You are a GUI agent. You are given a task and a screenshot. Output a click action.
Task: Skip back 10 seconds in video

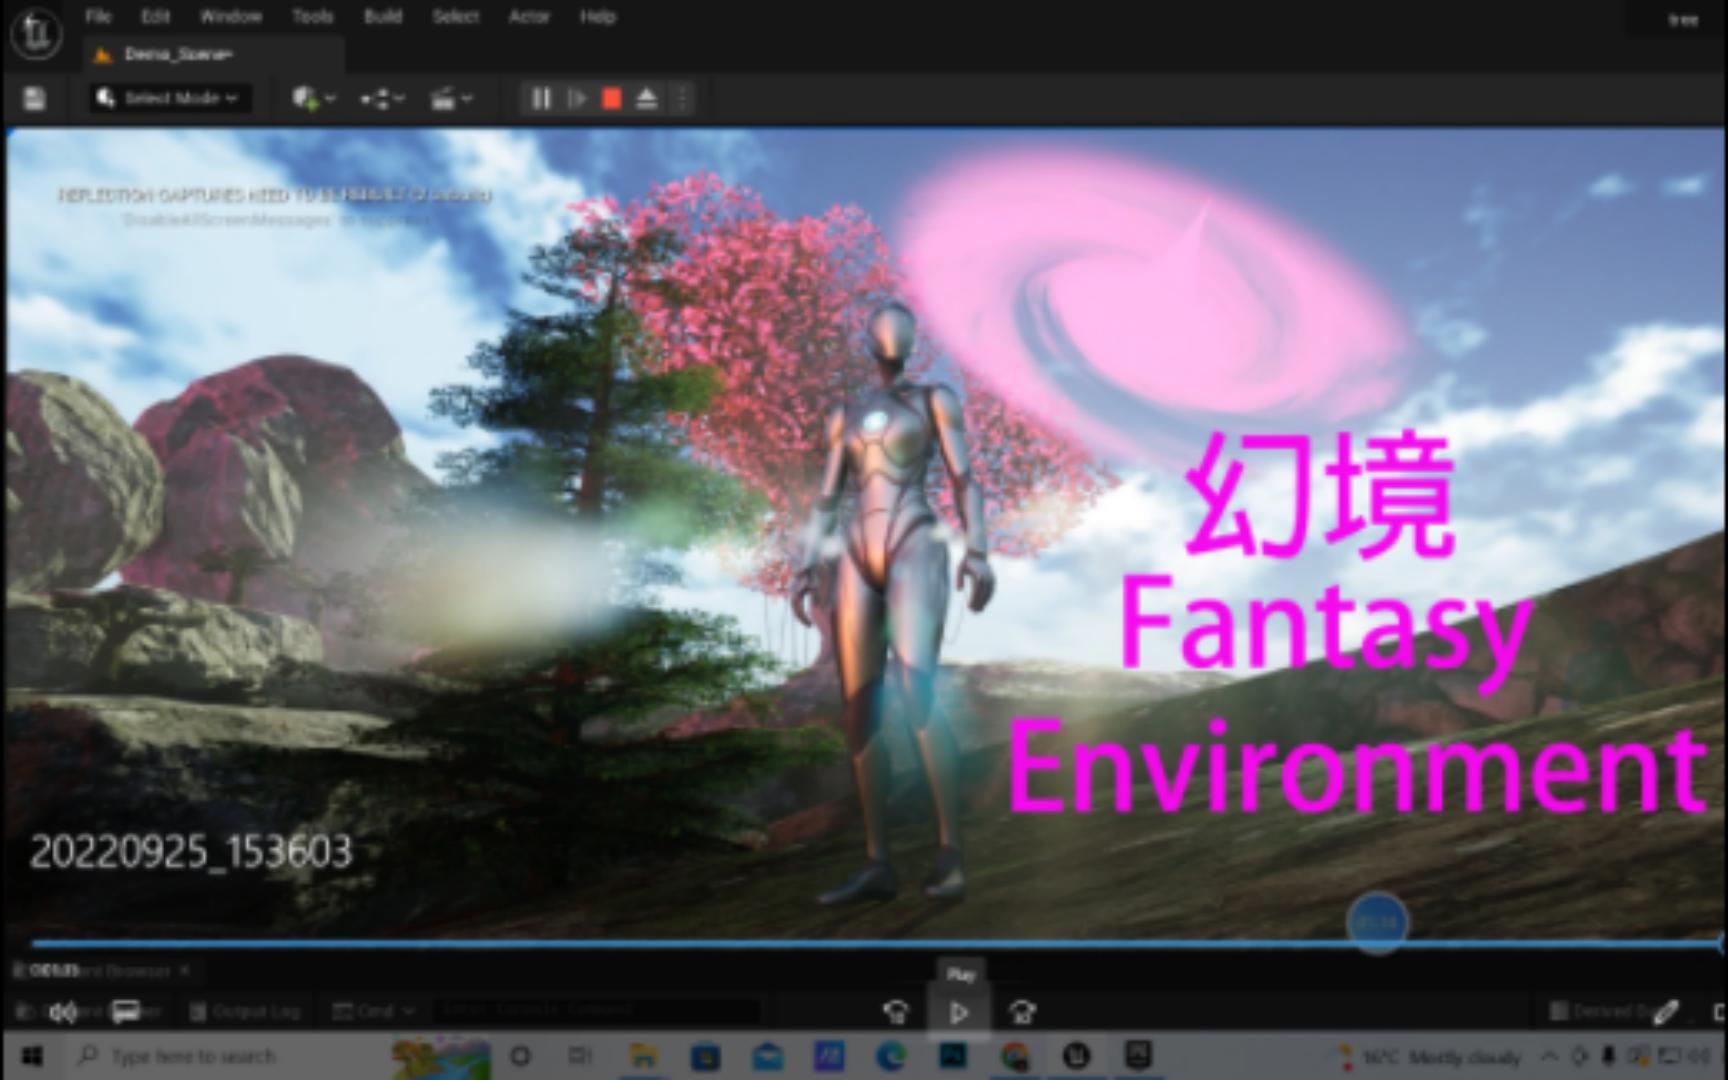click(x=896, y=1012)
